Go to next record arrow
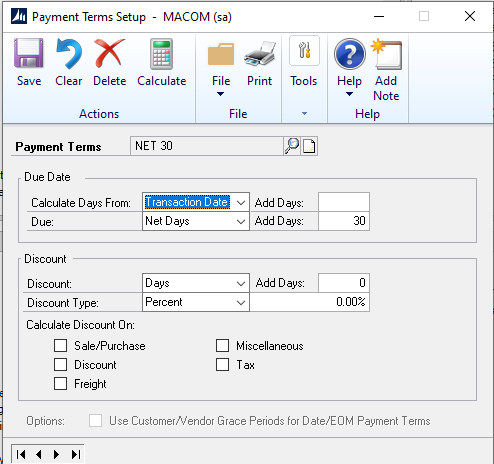 coord(56,454)
